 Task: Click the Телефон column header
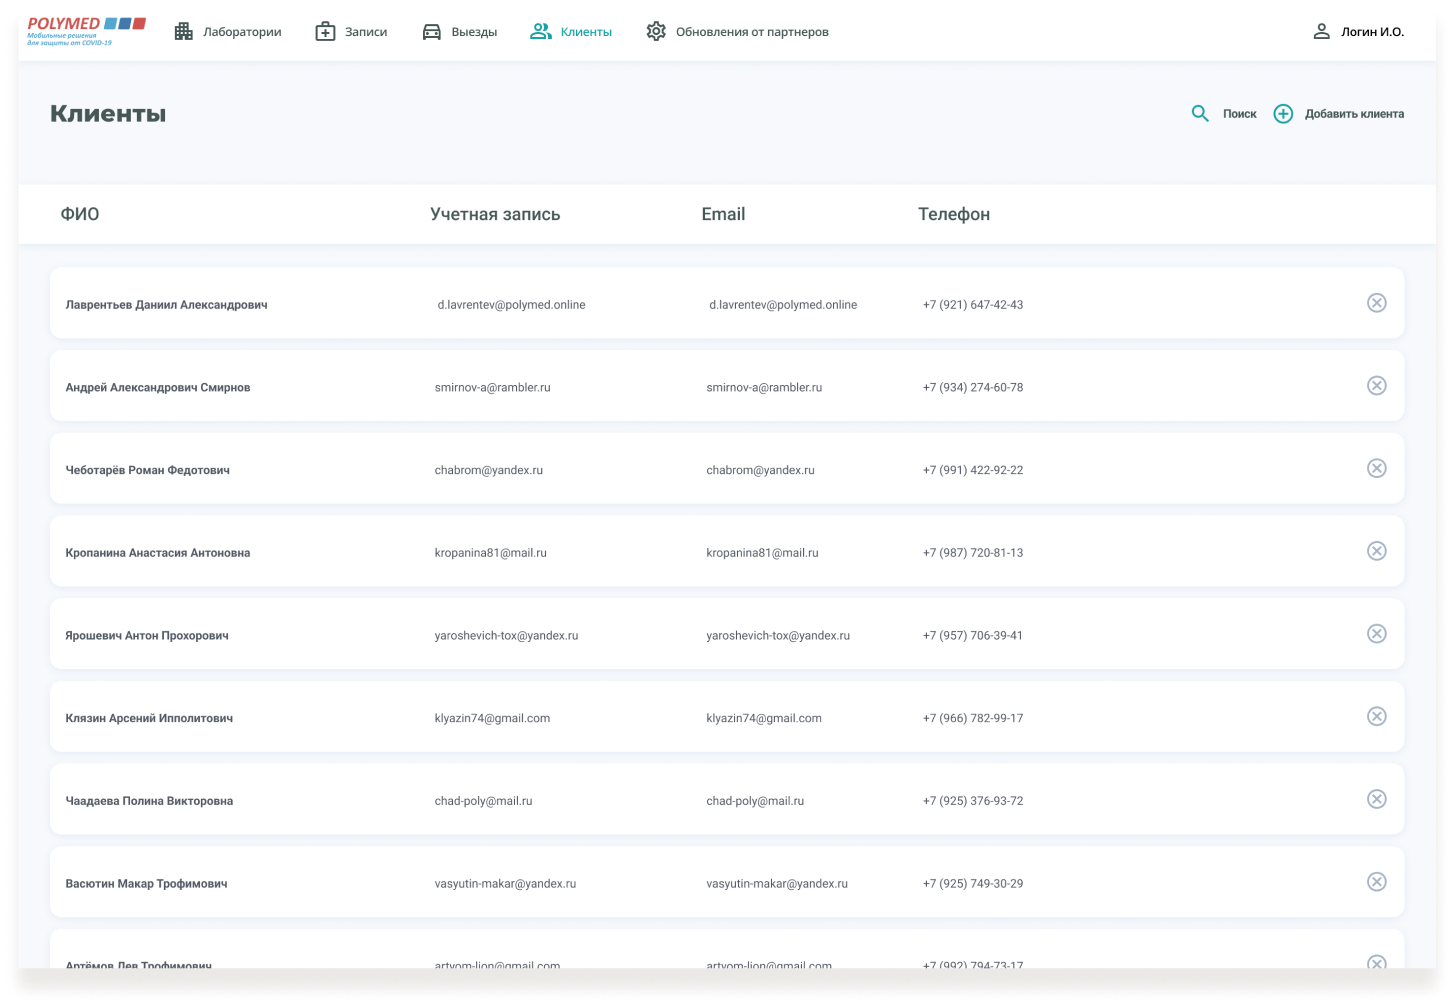[x=953, y=214]
